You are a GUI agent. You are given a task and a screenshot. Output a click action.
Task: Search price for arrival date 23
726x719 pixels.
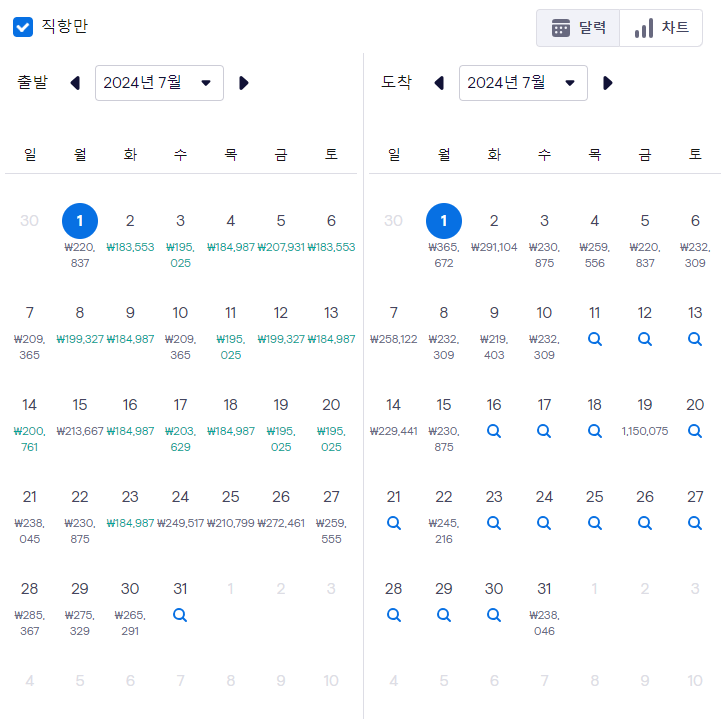click(x=494, y=523)
